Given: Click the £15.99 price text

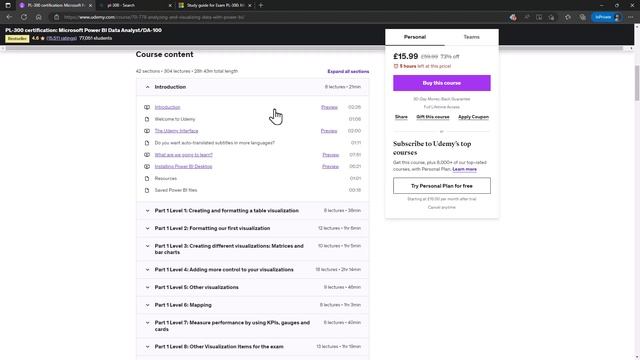Looking at the screenshot, I should [x=406, y=56].
